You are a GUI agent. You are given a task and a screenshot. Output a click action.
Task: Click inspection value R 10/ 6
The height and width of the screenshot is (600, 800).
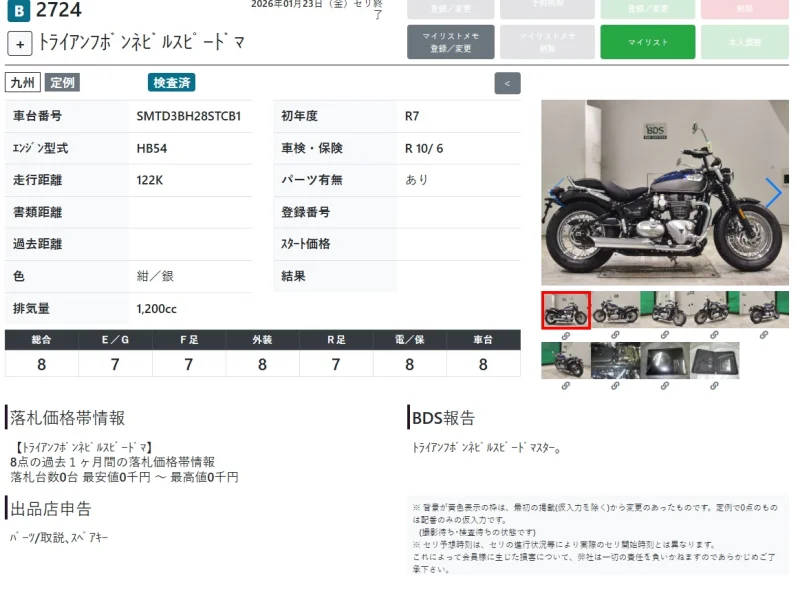click(x=424, y=148)
